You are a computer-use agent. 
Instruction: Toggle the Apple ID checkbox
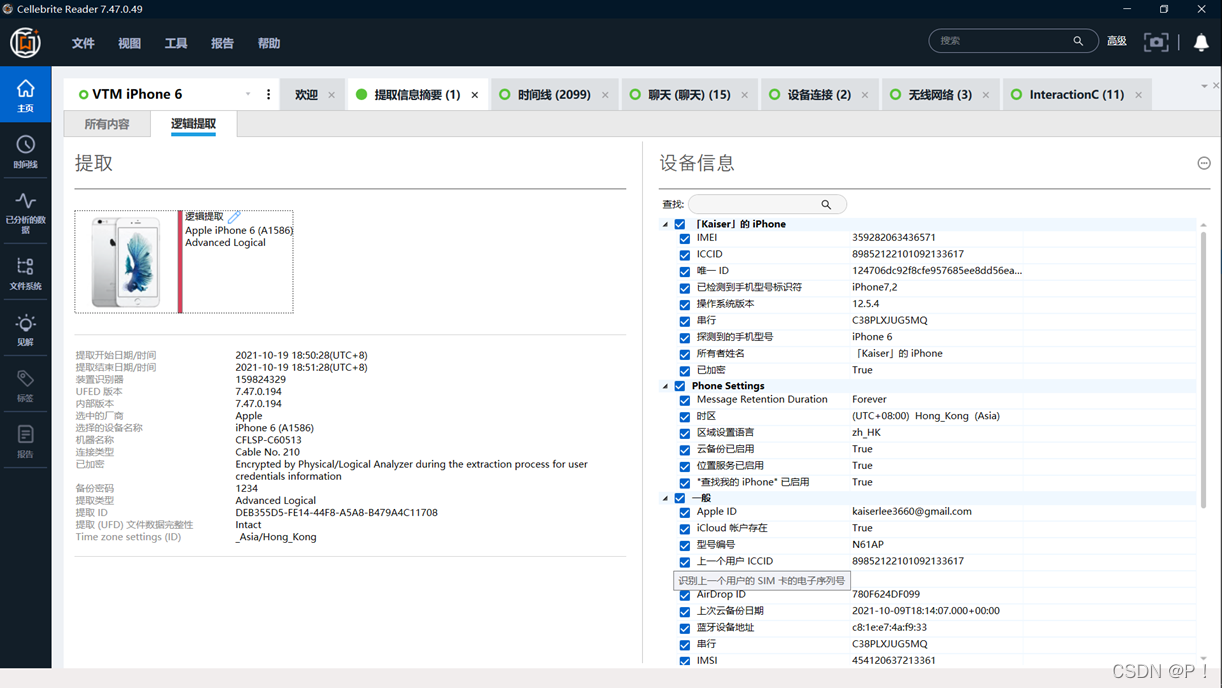685,512
